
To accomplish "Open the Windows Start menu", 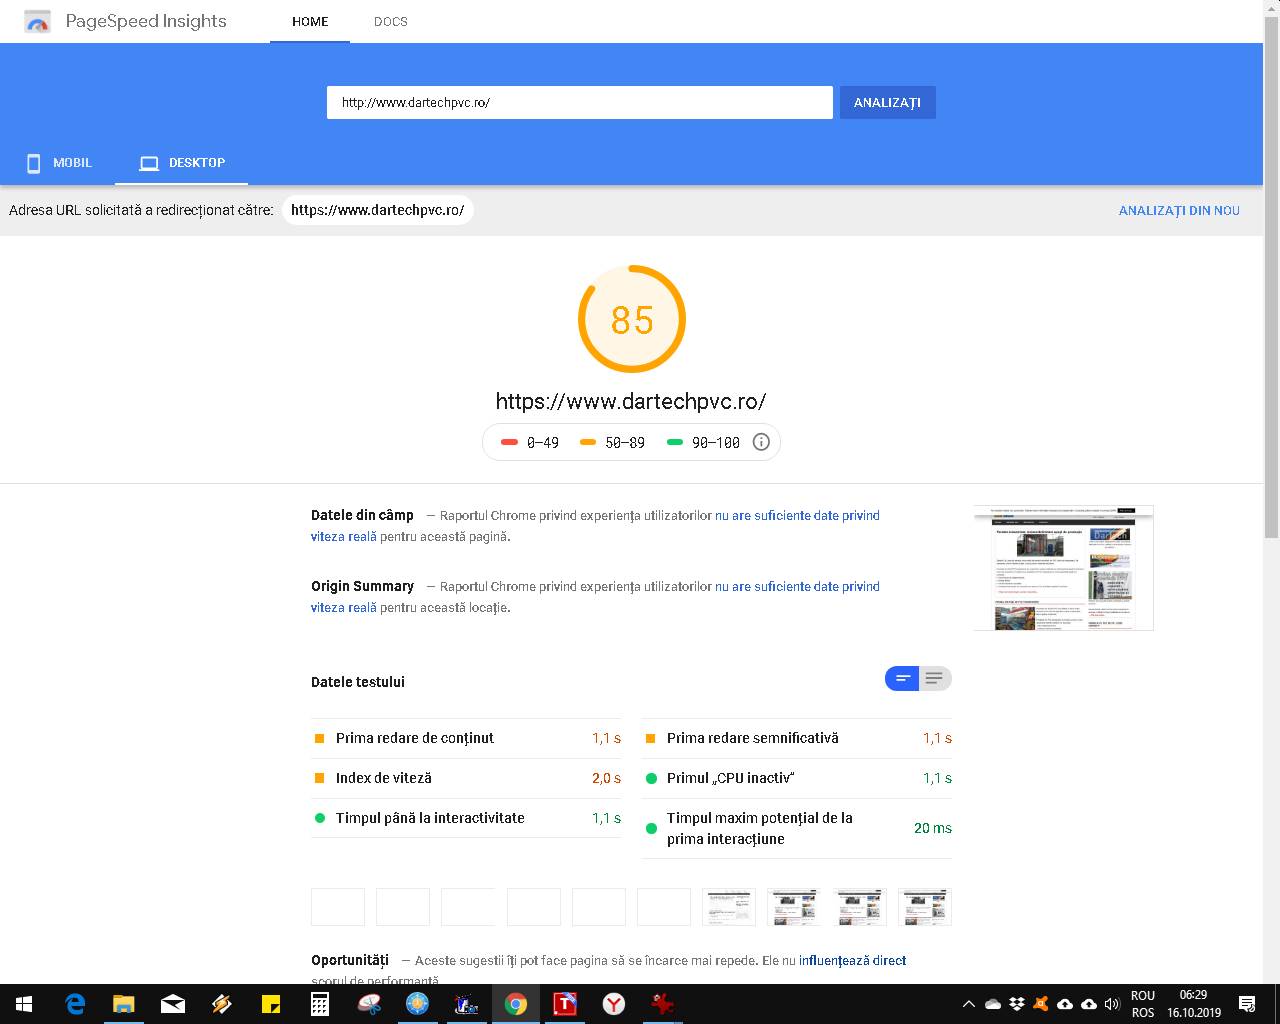I will pyautogui.click(x=24, y=1004).
